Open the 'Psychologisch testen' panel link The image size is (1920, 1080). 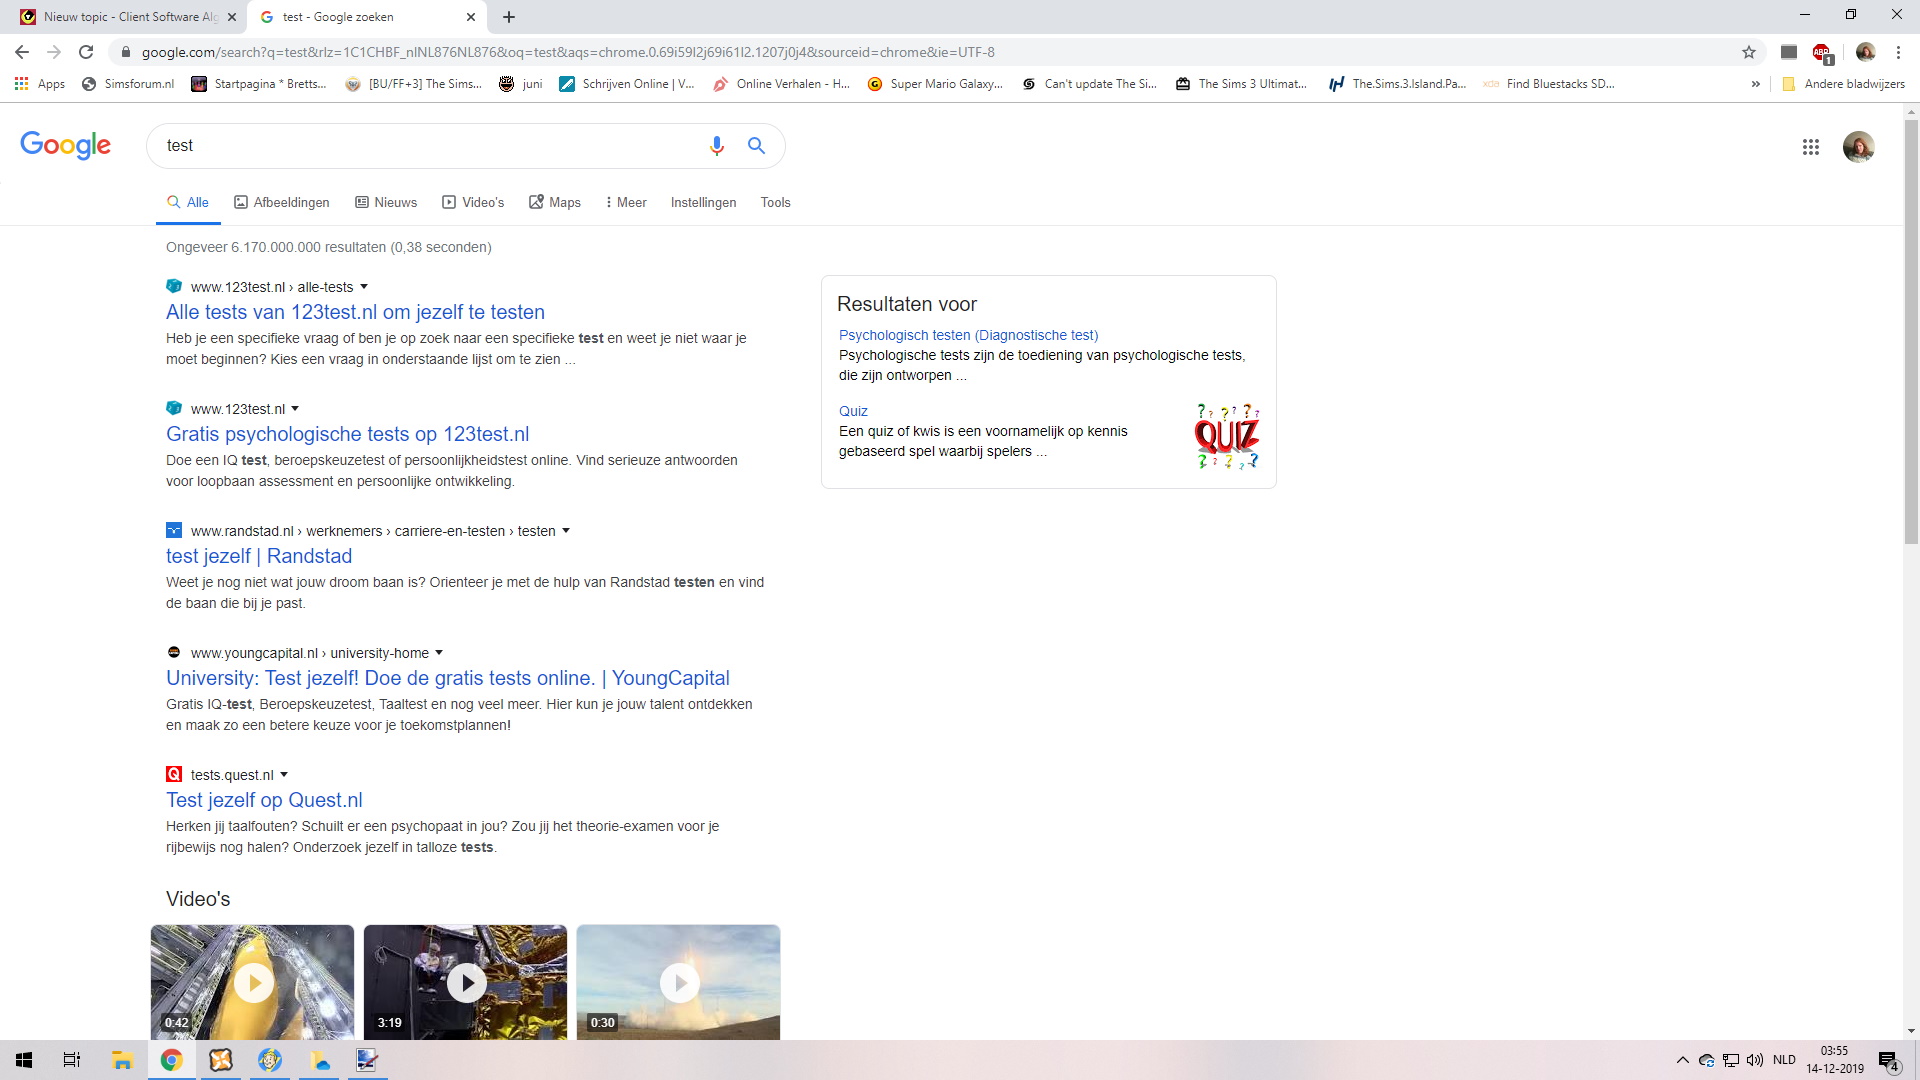[x=968, y=335]
